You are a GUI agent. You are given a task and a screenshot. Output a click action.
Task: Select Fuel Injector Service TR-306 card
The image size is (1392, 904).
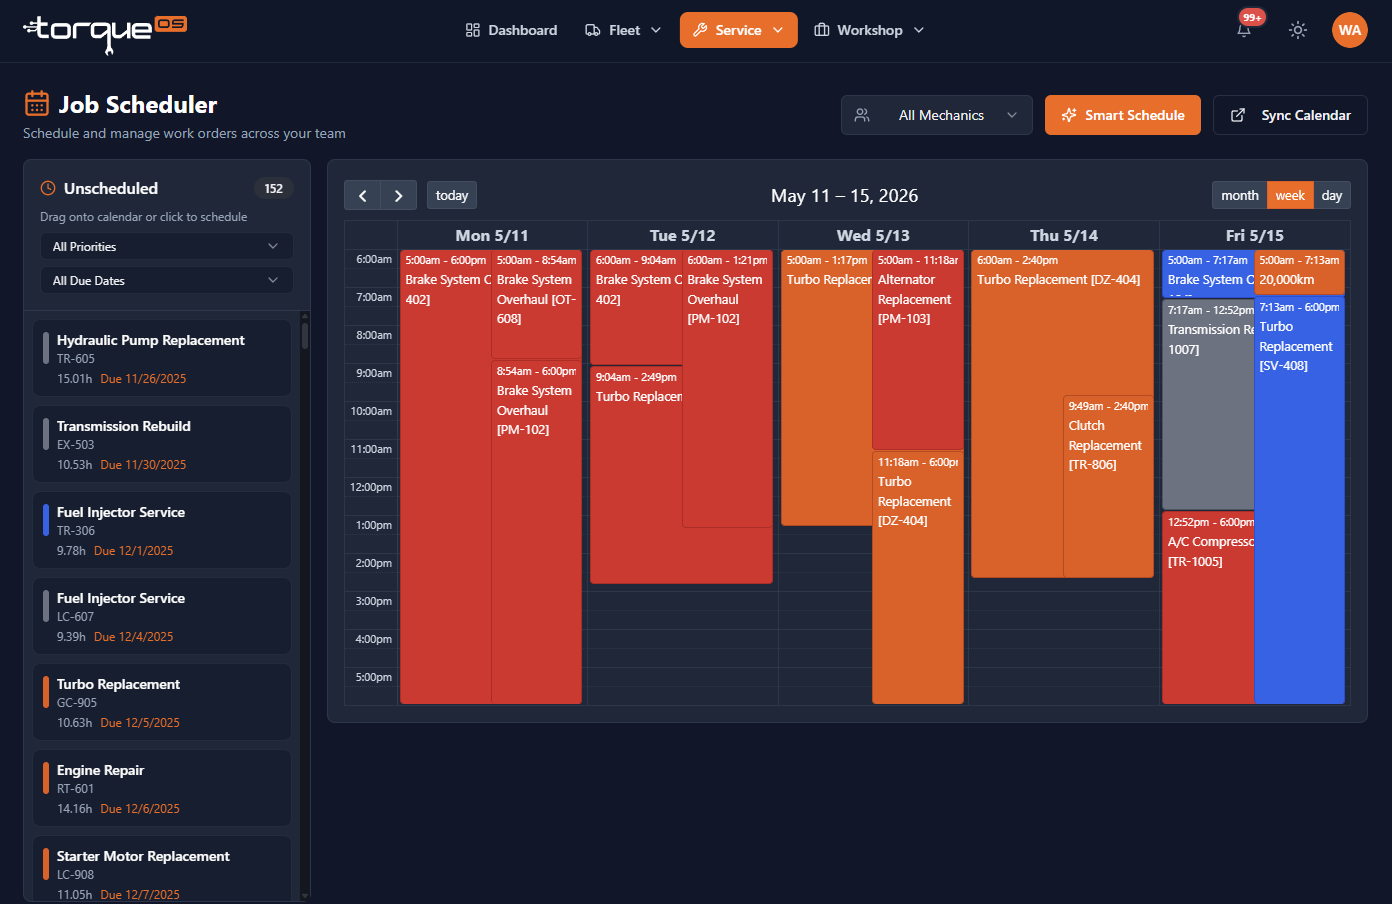(162, 530)
